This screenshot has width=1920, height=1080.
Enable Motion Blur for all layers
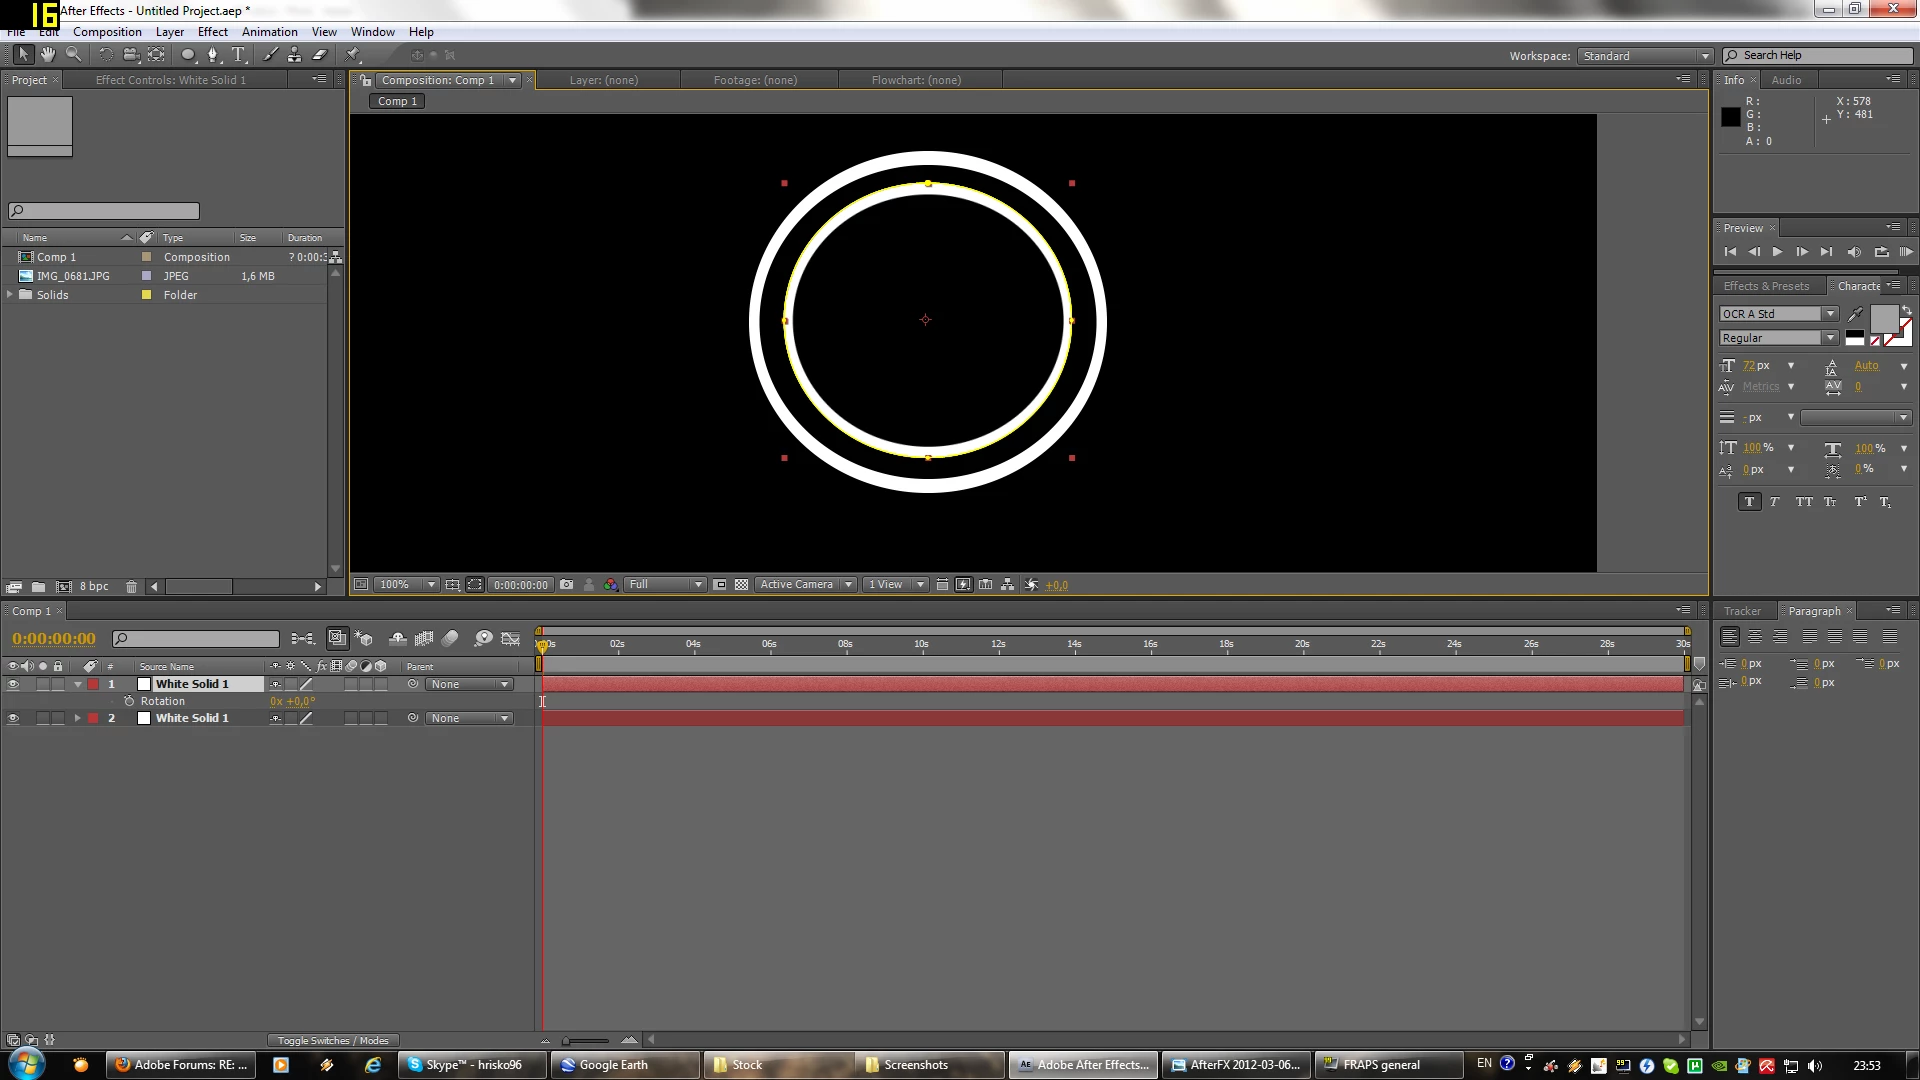450,638
